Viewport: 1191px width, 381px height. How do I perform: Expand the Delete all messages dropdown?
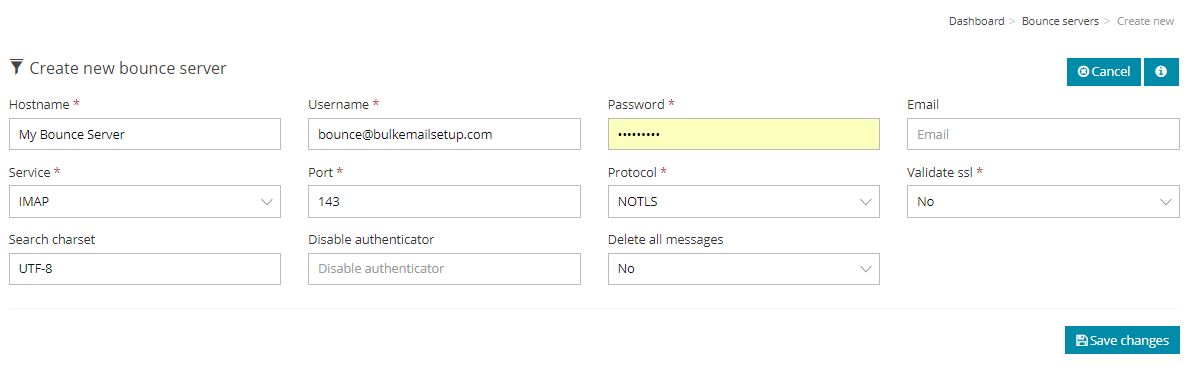click(x=744, y=269)
